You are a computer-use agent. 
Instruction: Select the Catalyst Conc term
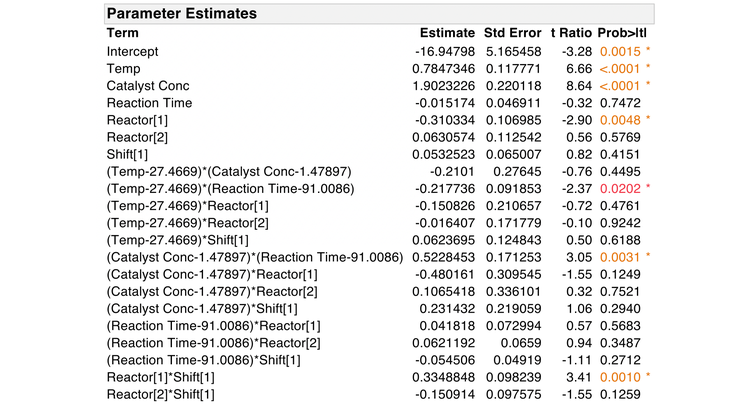(150, 85)
